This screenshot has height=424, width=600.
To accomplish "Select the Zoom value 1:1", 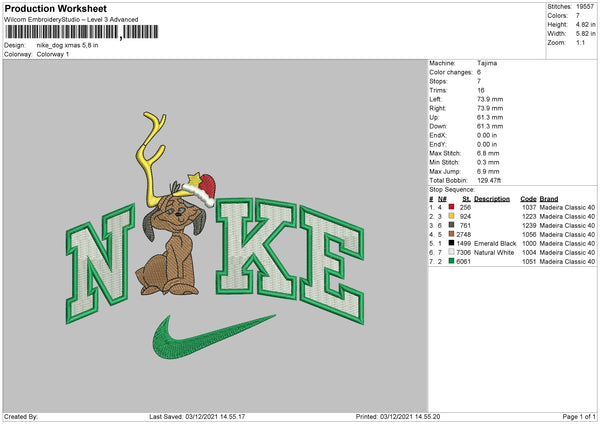I will [x=580, y=42].
